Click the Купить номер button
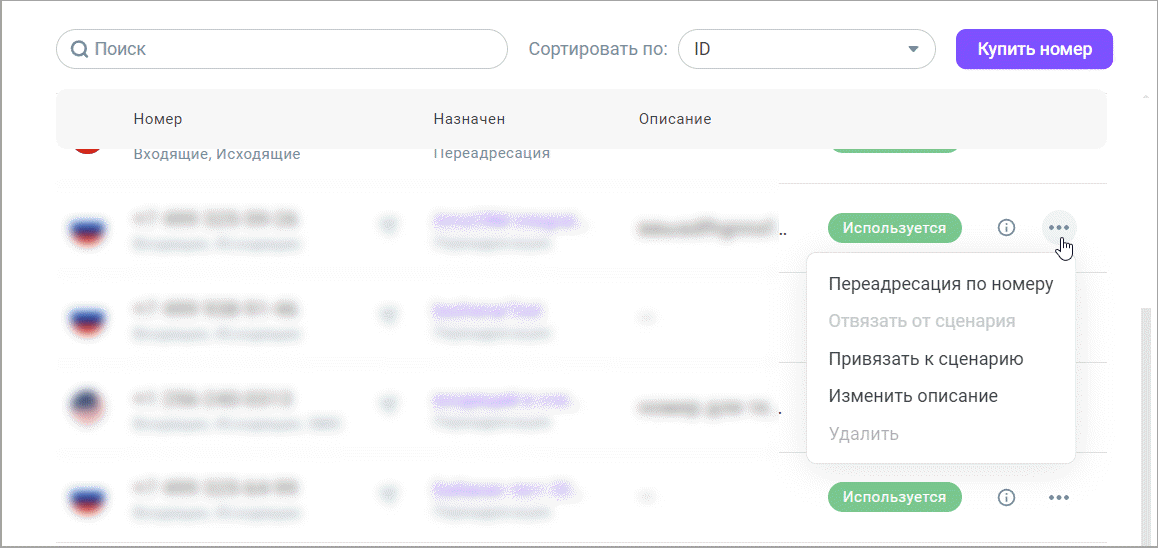This screenshot has height=548, width=1158. point(1034,49)
